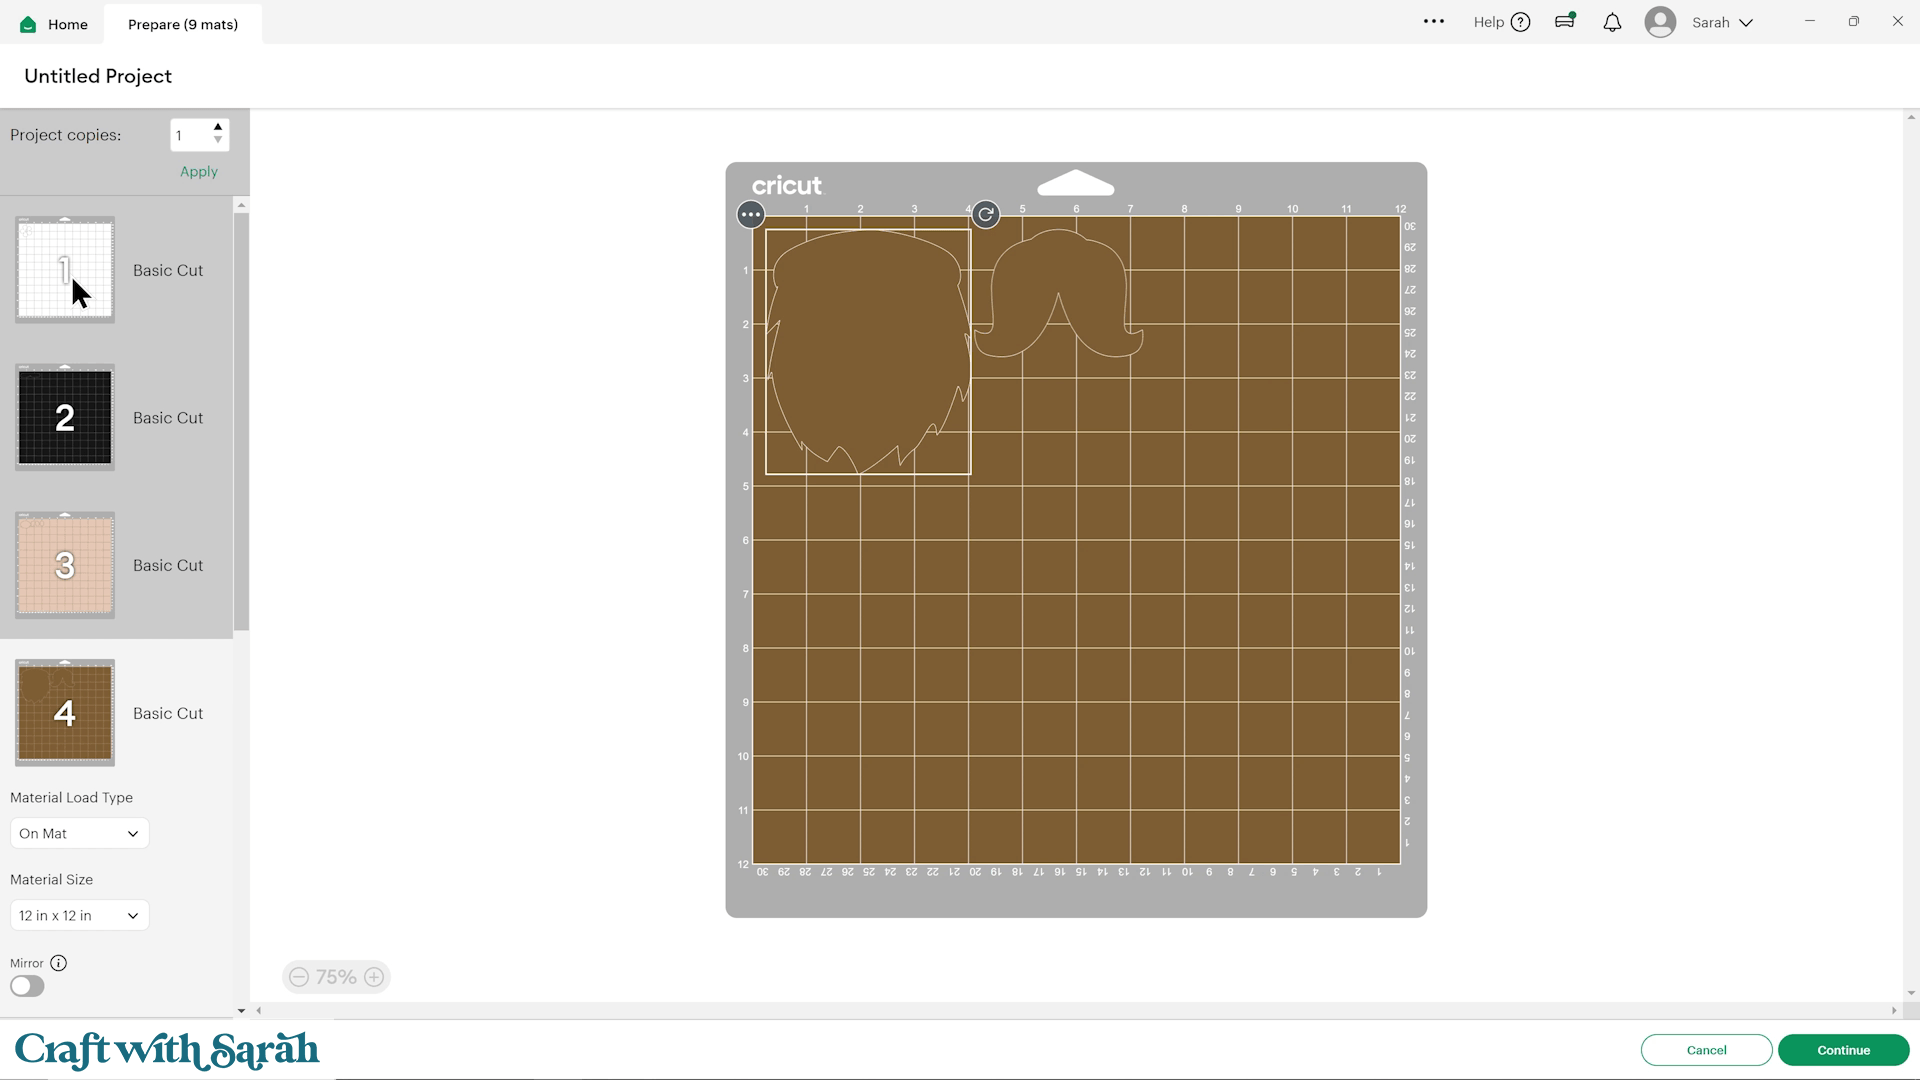The image size is (1920, 1080).
Task: Go to the Home tab
Action: [54, 24]
